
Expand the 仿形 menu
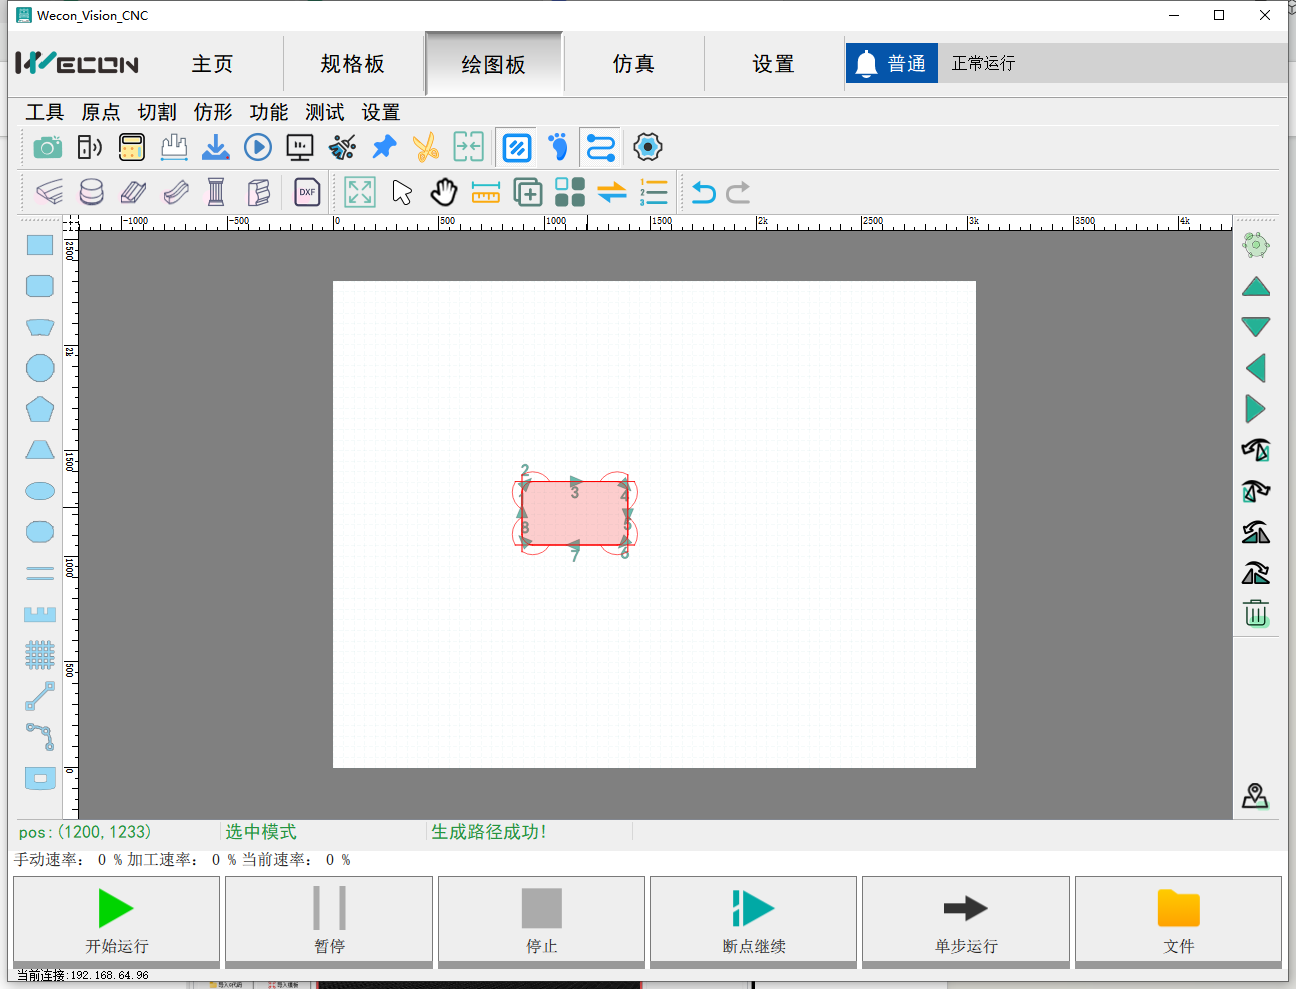(213, 112)
